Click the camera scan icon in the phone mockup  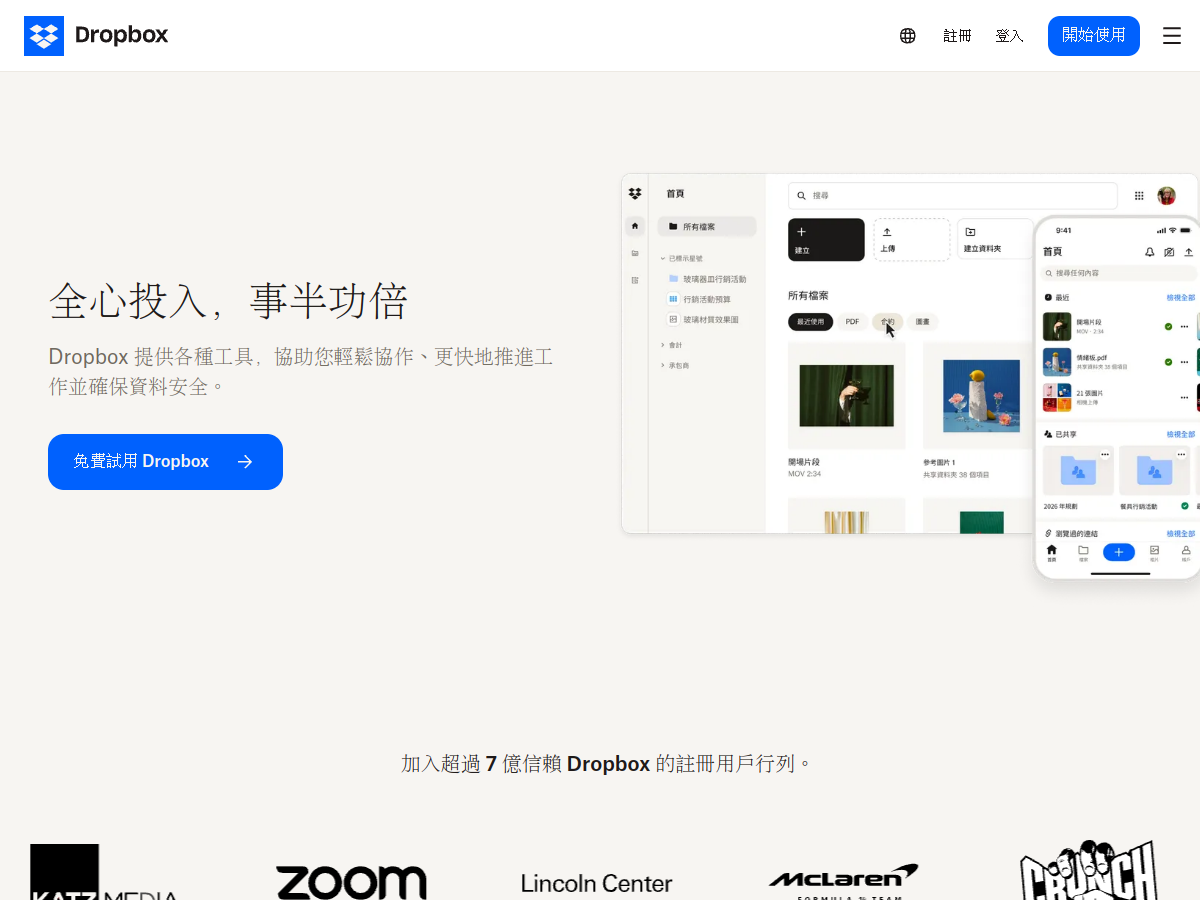click(1169, 252)
